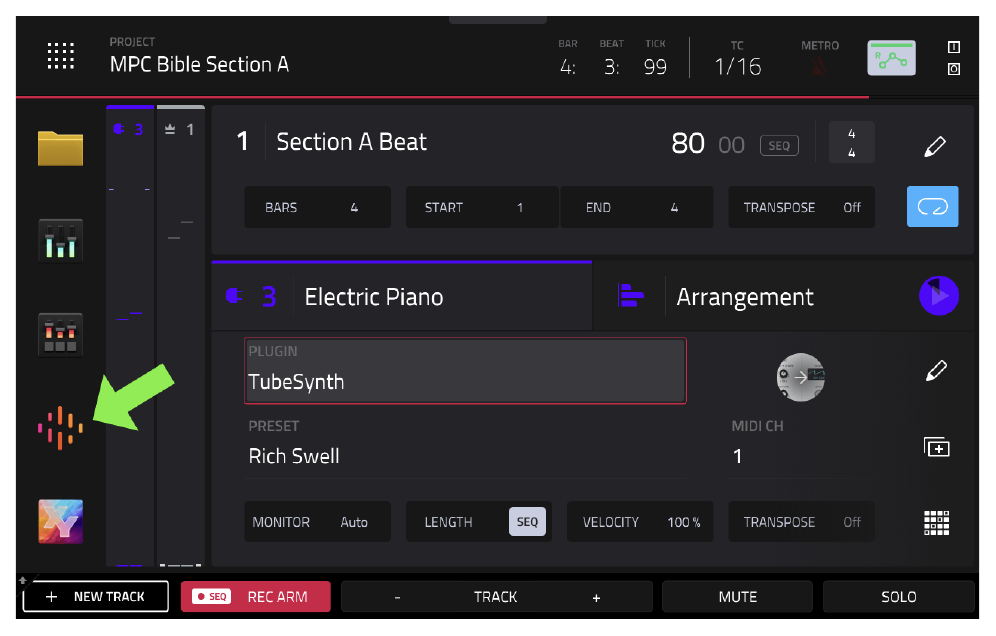This screenshot has height=636, width=996.
Task: Toggle the blue sequence loop button
Action: point(932,206)
